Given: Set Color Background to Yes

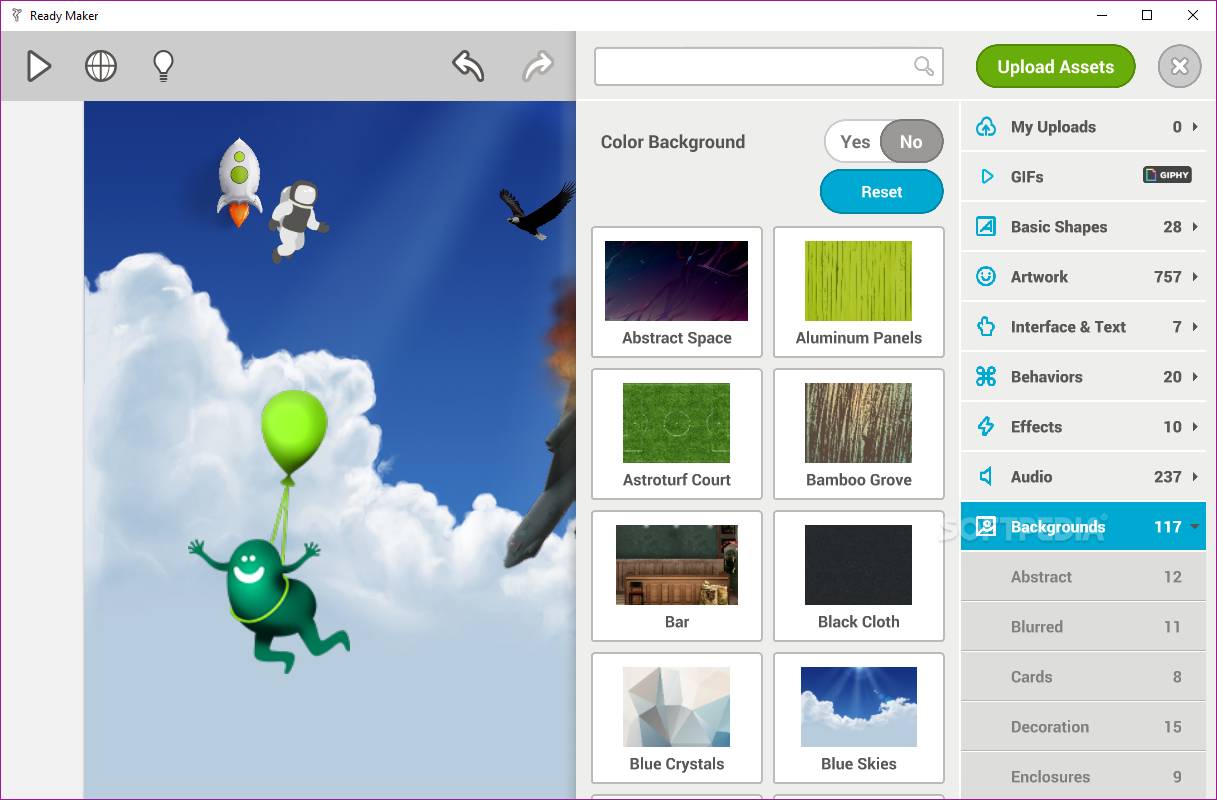Looking at the screenshot, I should coord(854,142).
